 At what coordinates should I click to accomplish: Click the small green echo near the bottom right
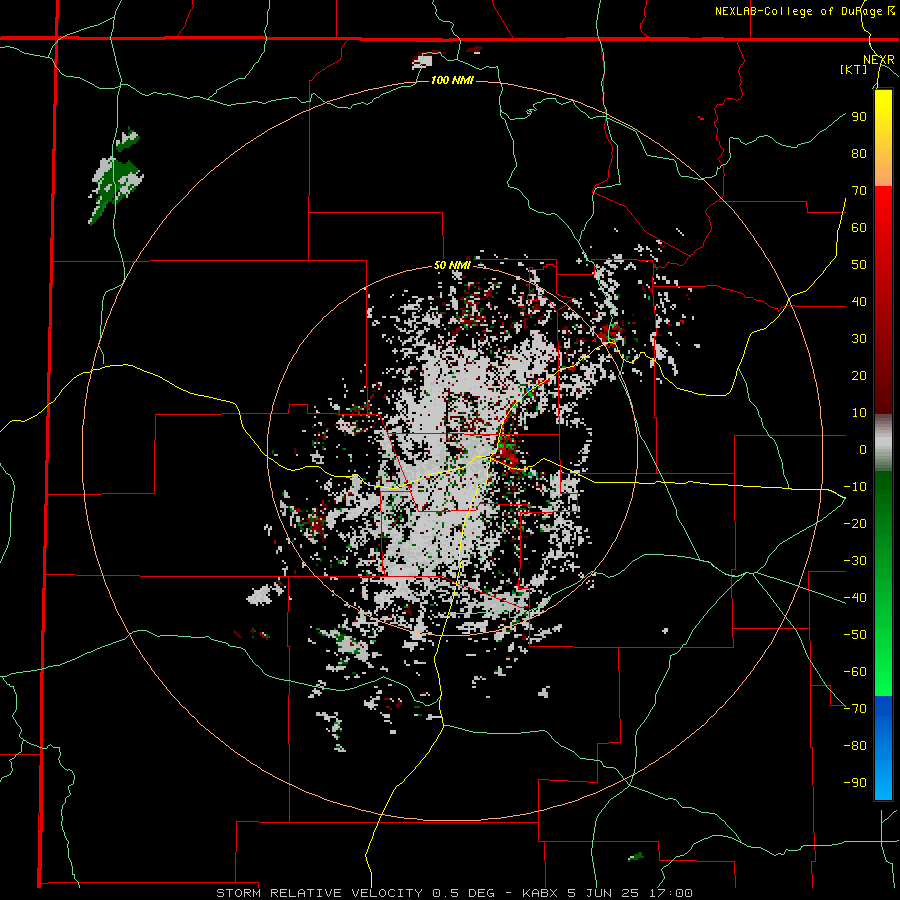tap(636, 857)
